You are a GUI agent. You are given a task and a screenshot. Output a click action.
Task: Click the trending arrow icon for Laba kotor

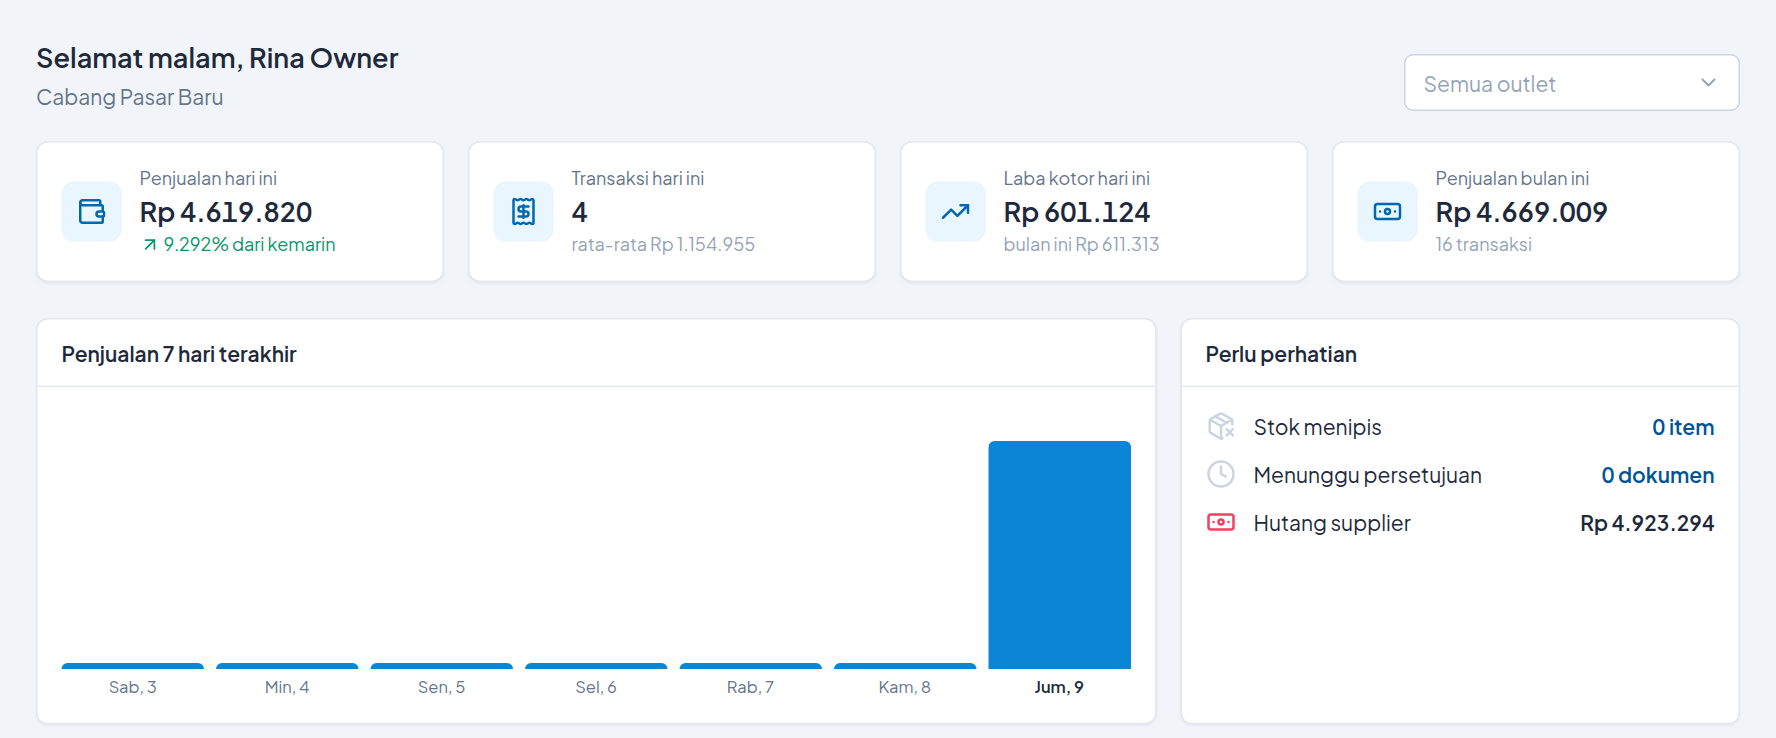(x=955, y=211)
